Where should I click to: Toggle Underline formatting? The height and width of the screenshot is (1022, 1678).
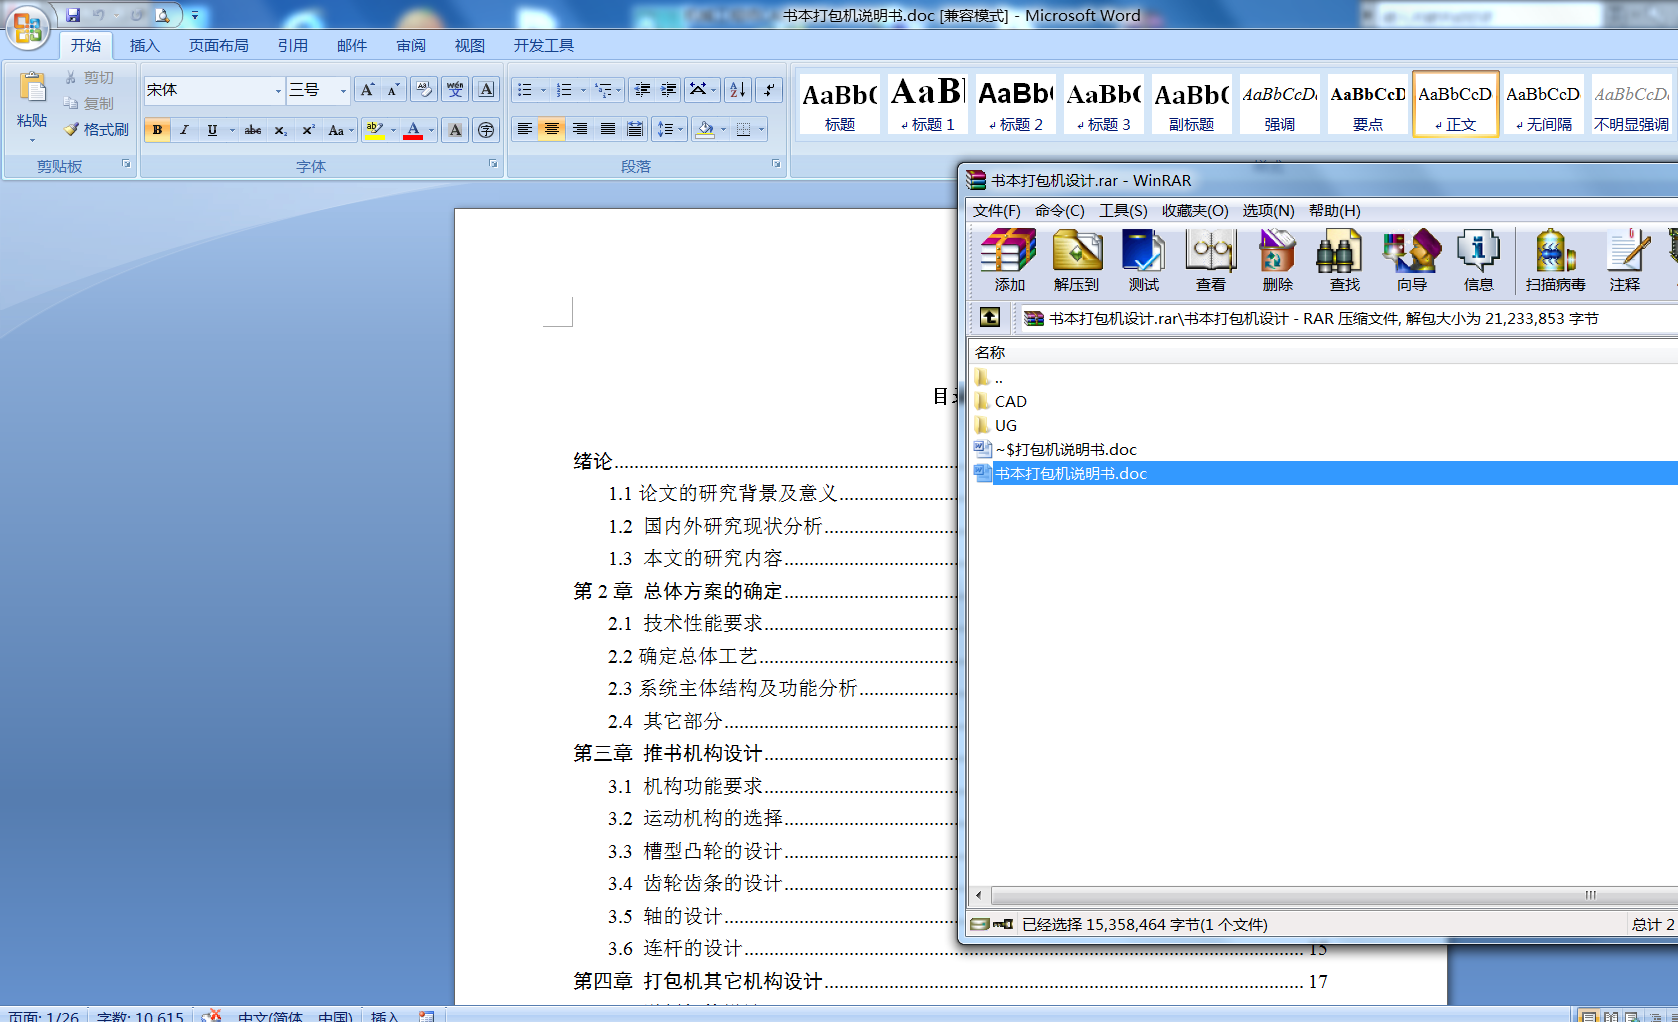[x=211, y=130]
